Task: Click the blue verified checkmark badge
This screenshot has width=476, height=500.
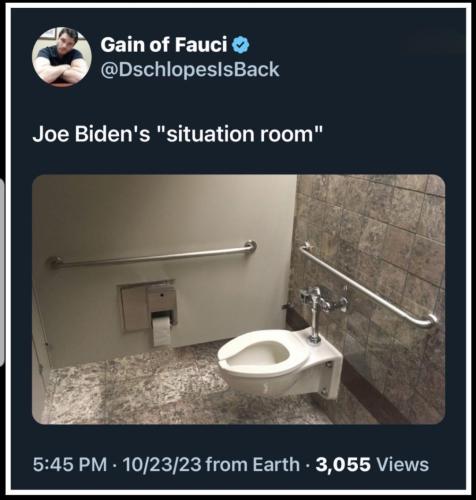Action: click(x=241, y=45)
